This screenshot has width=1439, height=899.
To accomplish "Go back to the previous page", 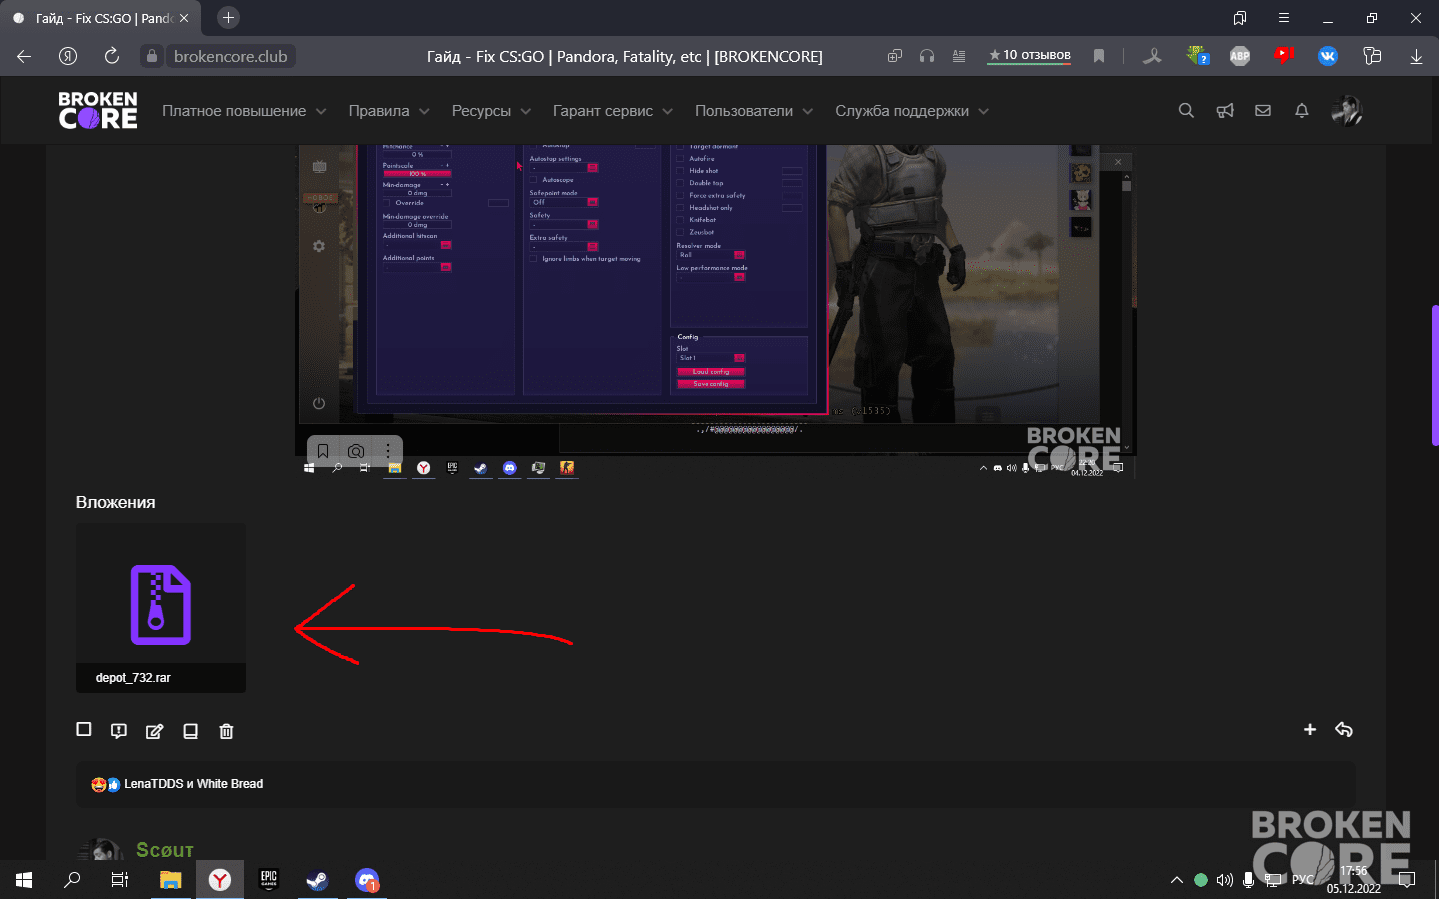I will click(x=24, y=56).
